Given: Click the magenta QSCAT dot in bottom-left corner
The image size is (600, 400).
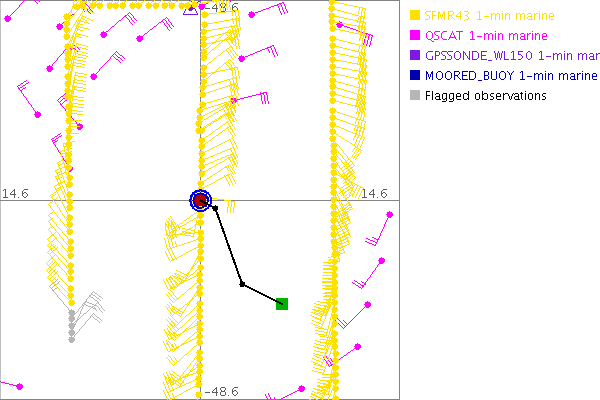Looking at the screenshot, I should pos(20,386).
